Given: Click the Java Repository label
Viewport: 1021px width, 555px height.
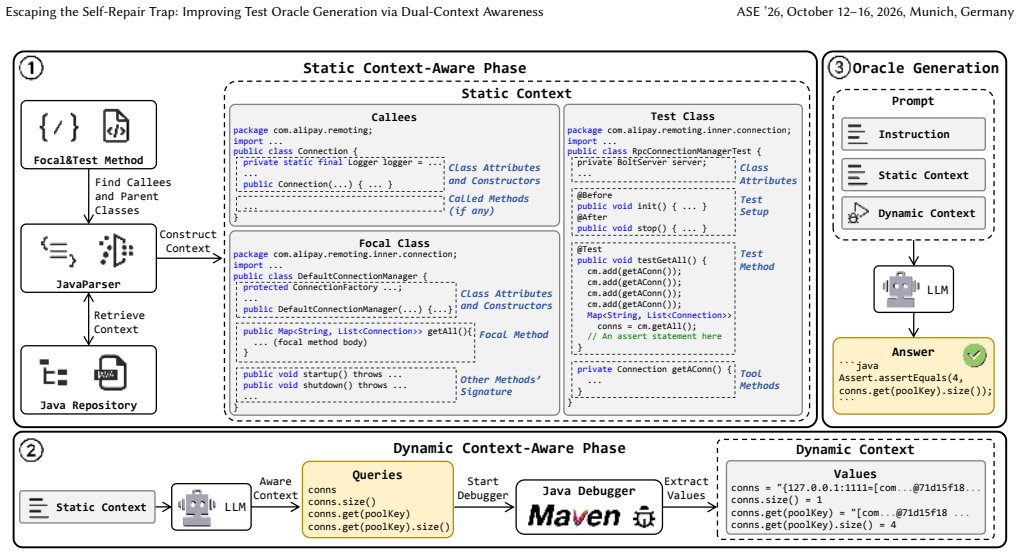Looking at the screenshot, I should 89,405.
